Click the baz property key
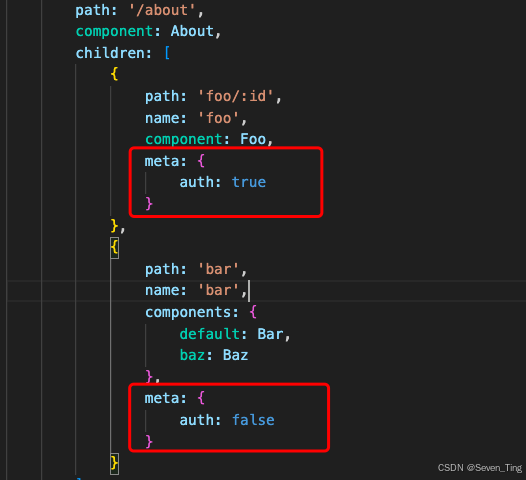The height and width of the screenshot is (480, 526). 192,355
